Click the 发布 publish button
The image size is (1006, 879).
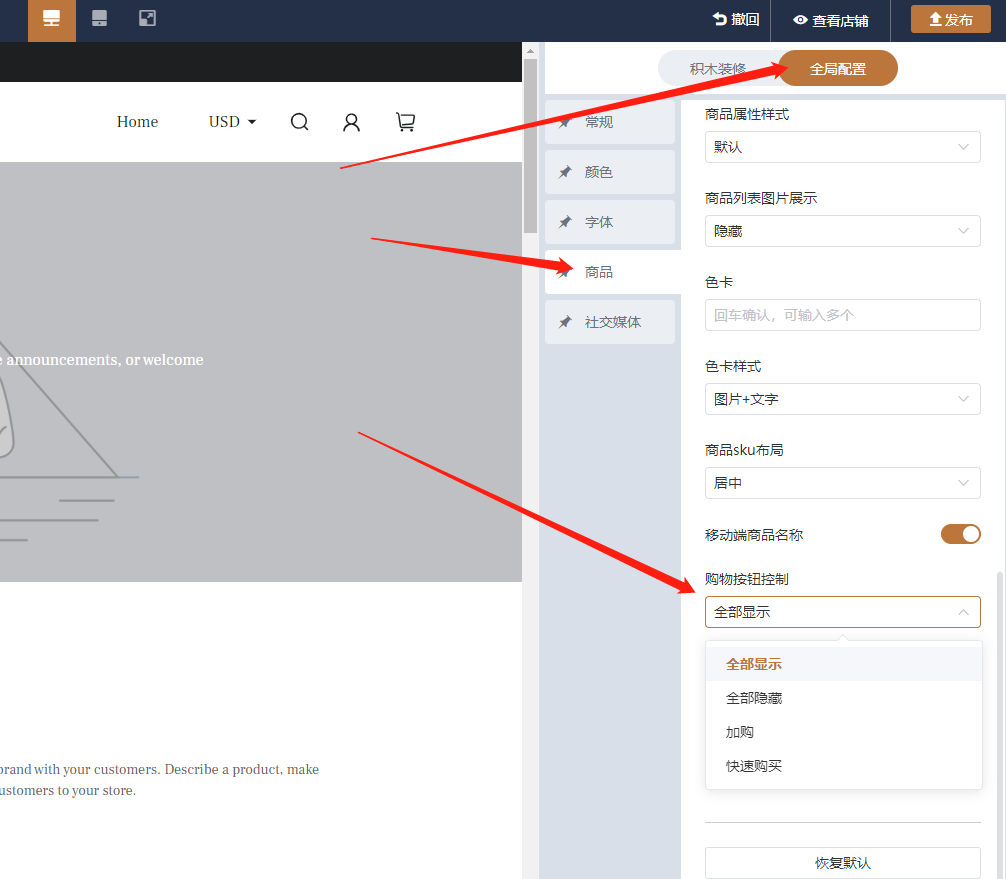tap(950, 20)
